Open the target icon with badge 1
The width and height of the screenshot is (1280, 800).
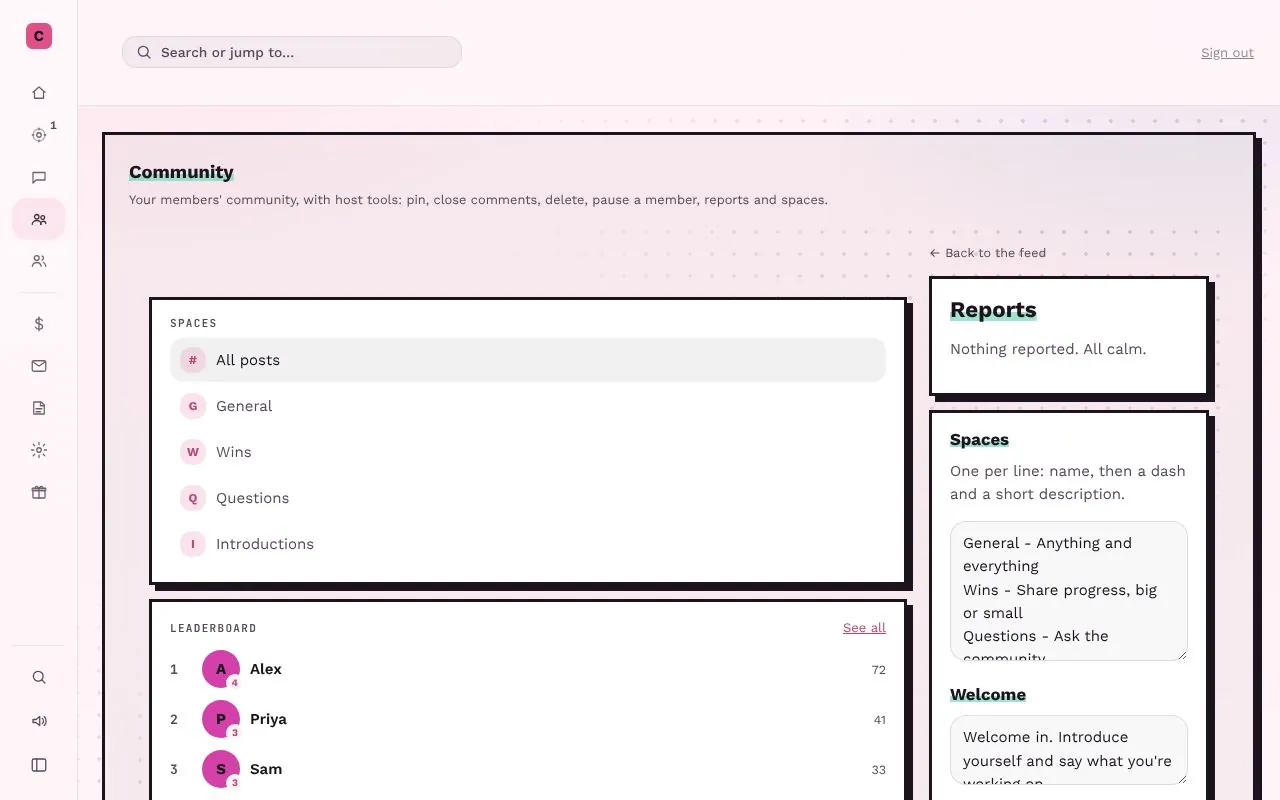click(39, 135)
